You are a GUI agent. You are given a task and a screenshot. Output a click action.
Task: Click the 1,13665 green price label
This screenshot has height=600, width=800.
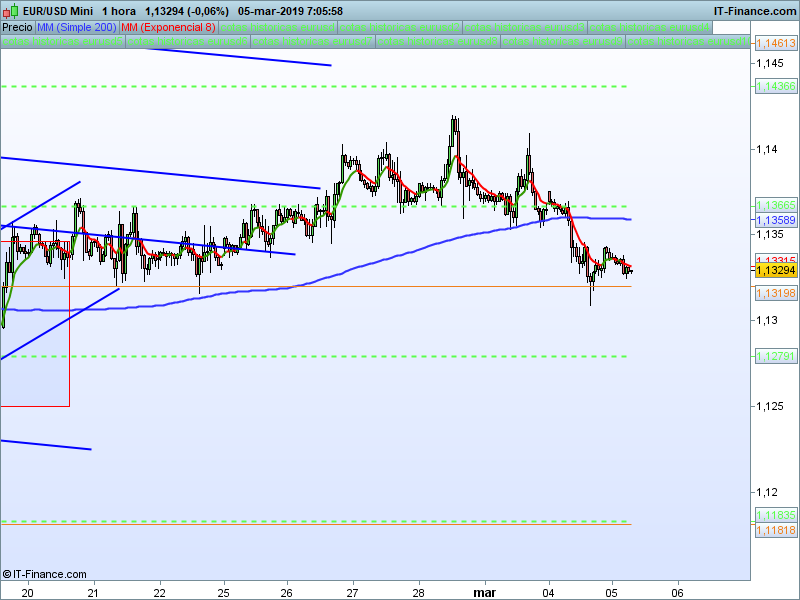click(x=776, y=205)
